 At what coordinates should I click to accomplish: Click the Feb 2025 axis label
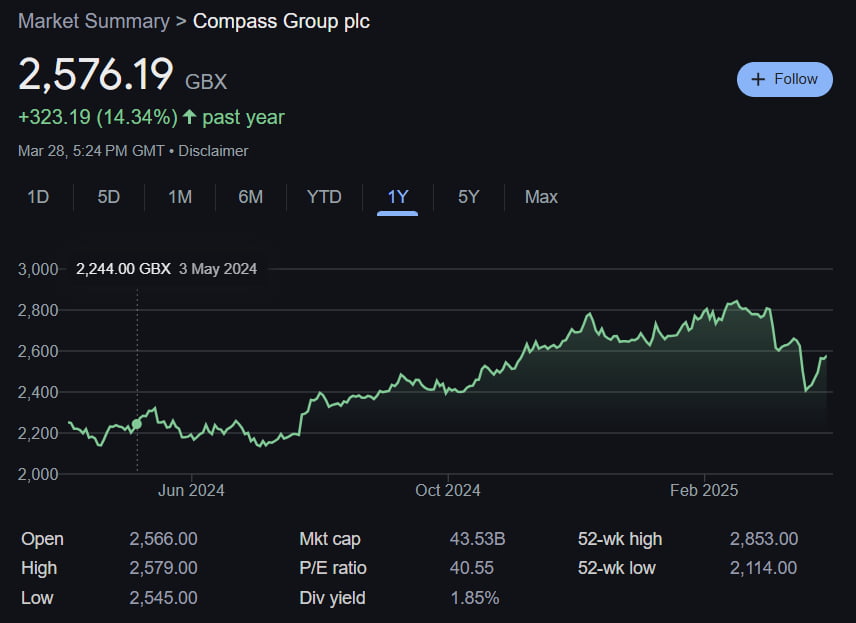[x=704, y=490]
